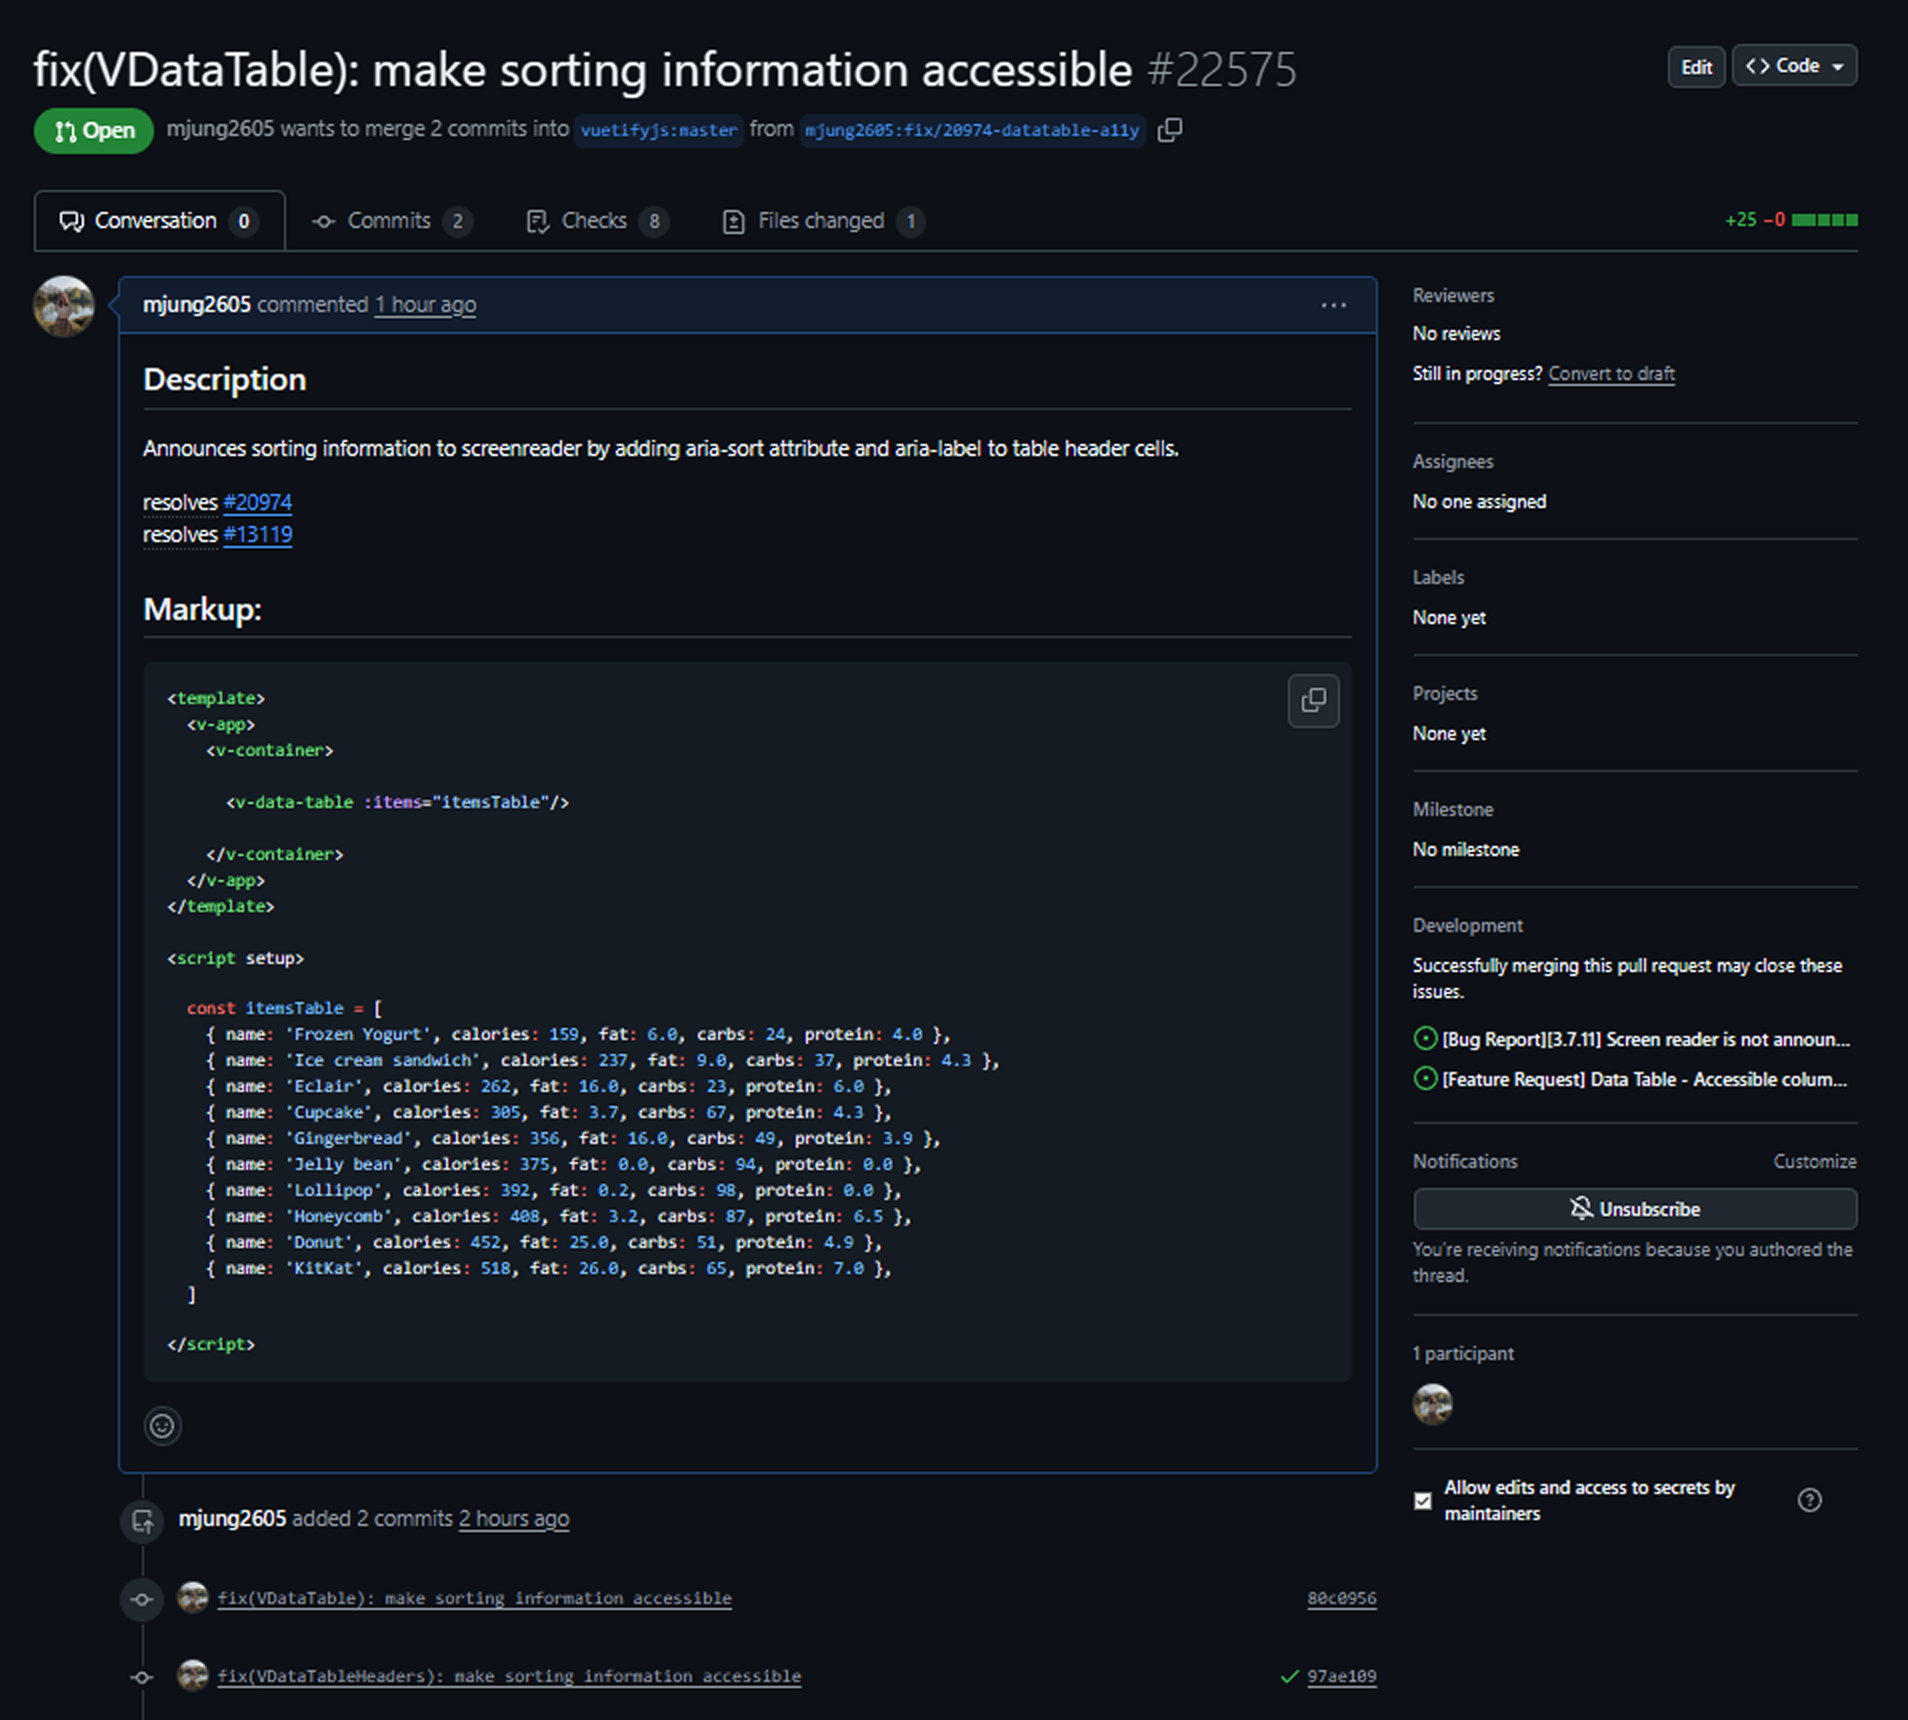Image resolution: width=1908 pixels, height=1720 pixels.
Task: Click the Projects section heading
Action: 1445,693
